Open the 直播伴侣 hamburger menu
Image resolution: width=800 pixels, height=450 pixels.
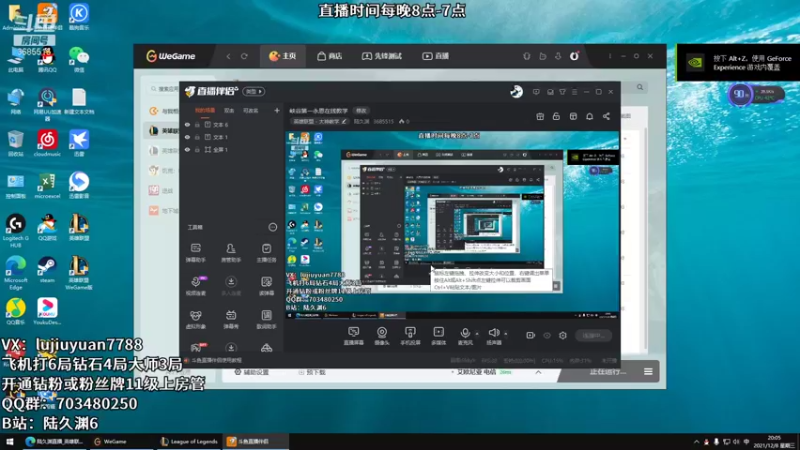574,92
